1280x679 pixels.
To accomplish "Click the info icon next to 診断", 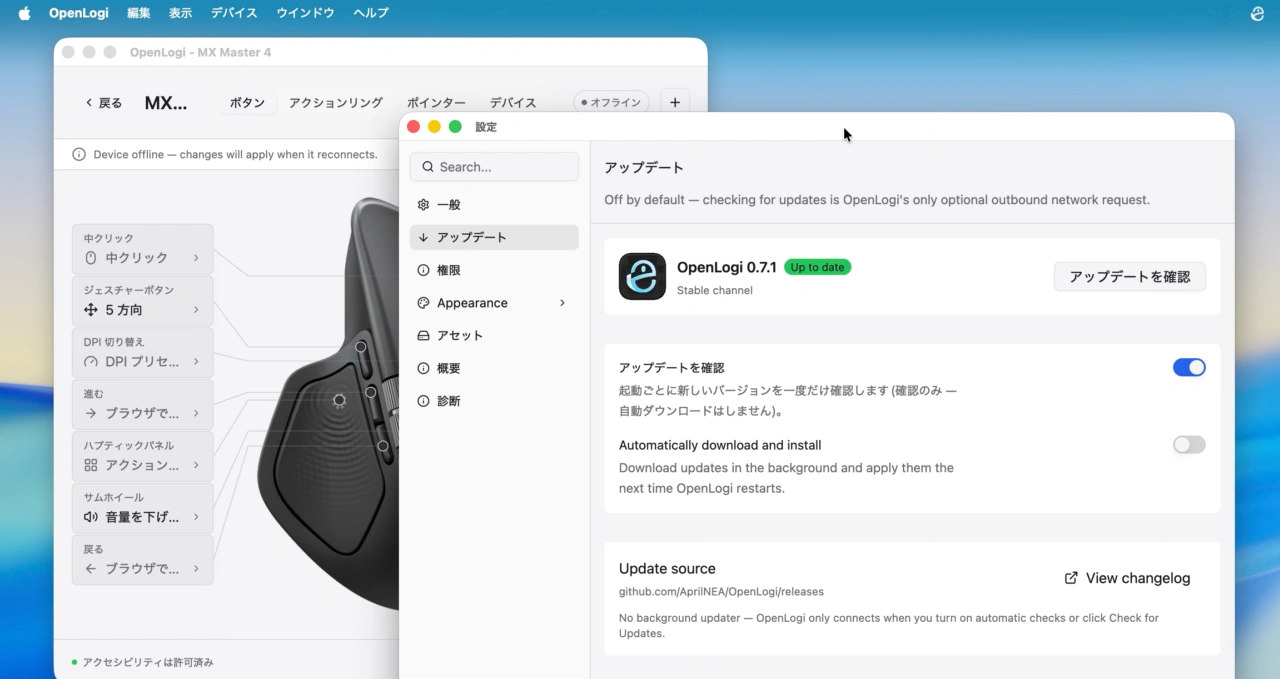I will point(423,401).
